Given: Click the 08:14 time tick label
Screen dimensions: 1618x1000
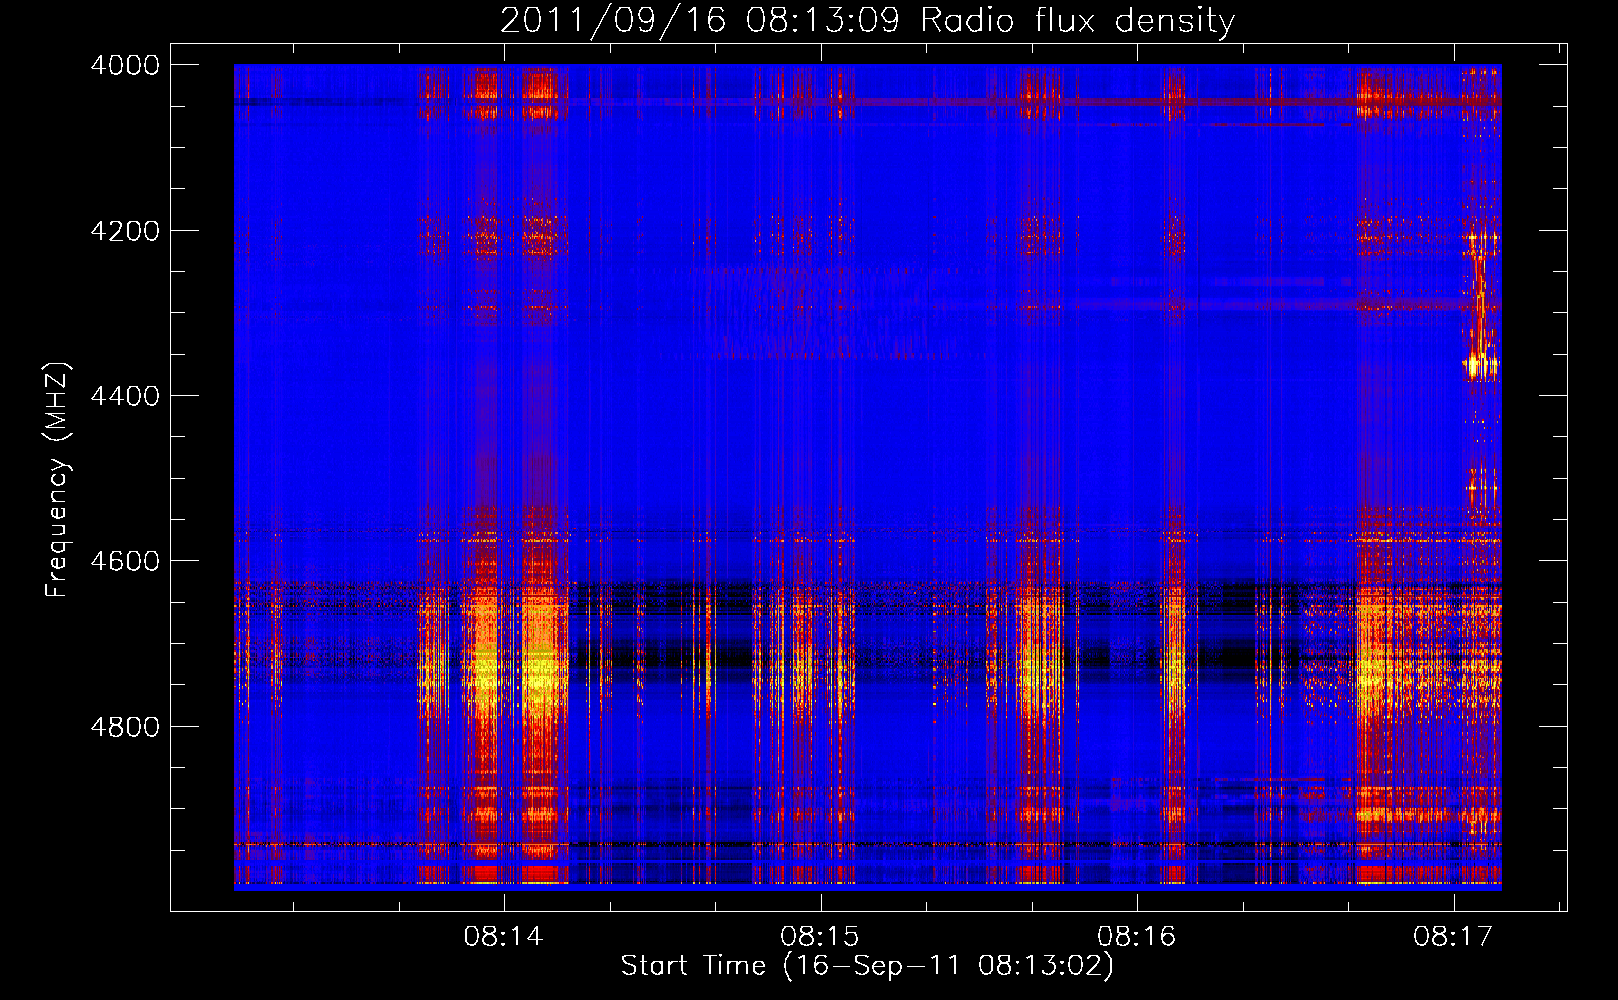Looking at the screenshot, I should [503, 937].
